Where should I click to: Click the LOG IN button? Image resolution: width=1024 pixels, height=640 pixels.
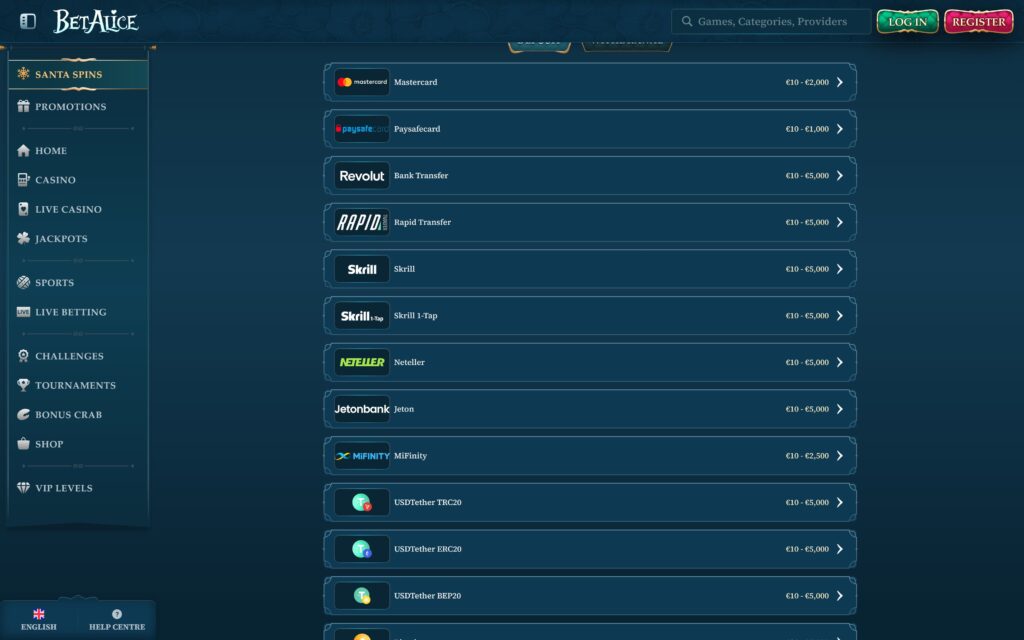907,20
